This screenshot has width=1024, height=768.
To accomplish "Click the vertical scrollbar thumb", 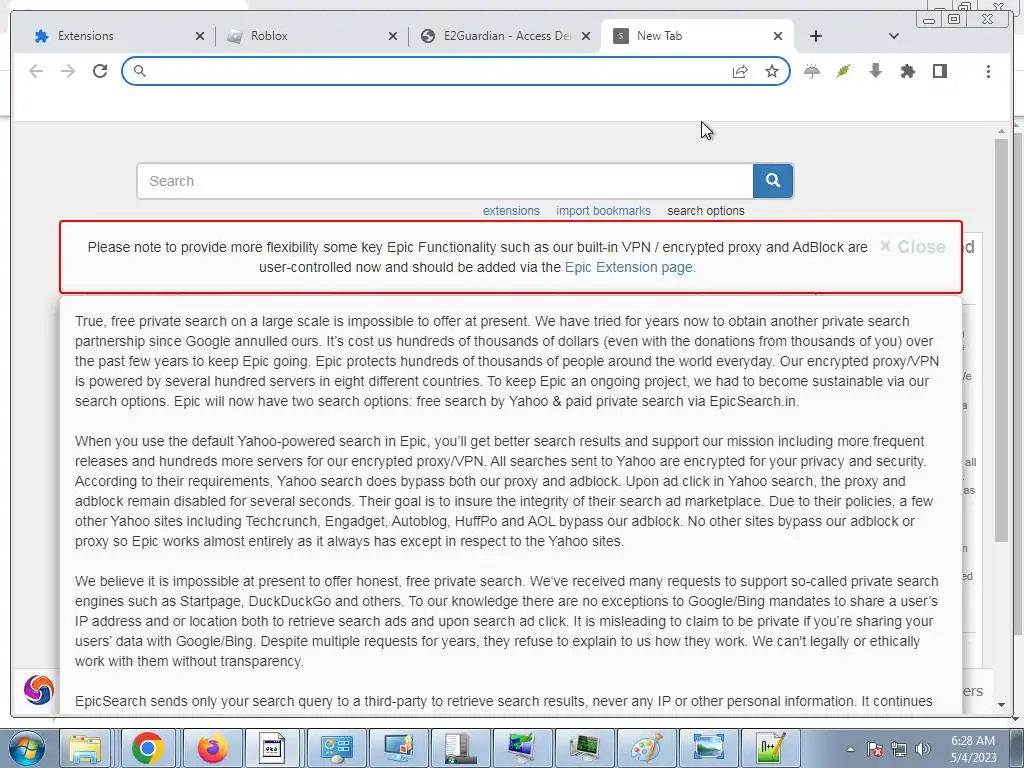I will point(1002,340).
